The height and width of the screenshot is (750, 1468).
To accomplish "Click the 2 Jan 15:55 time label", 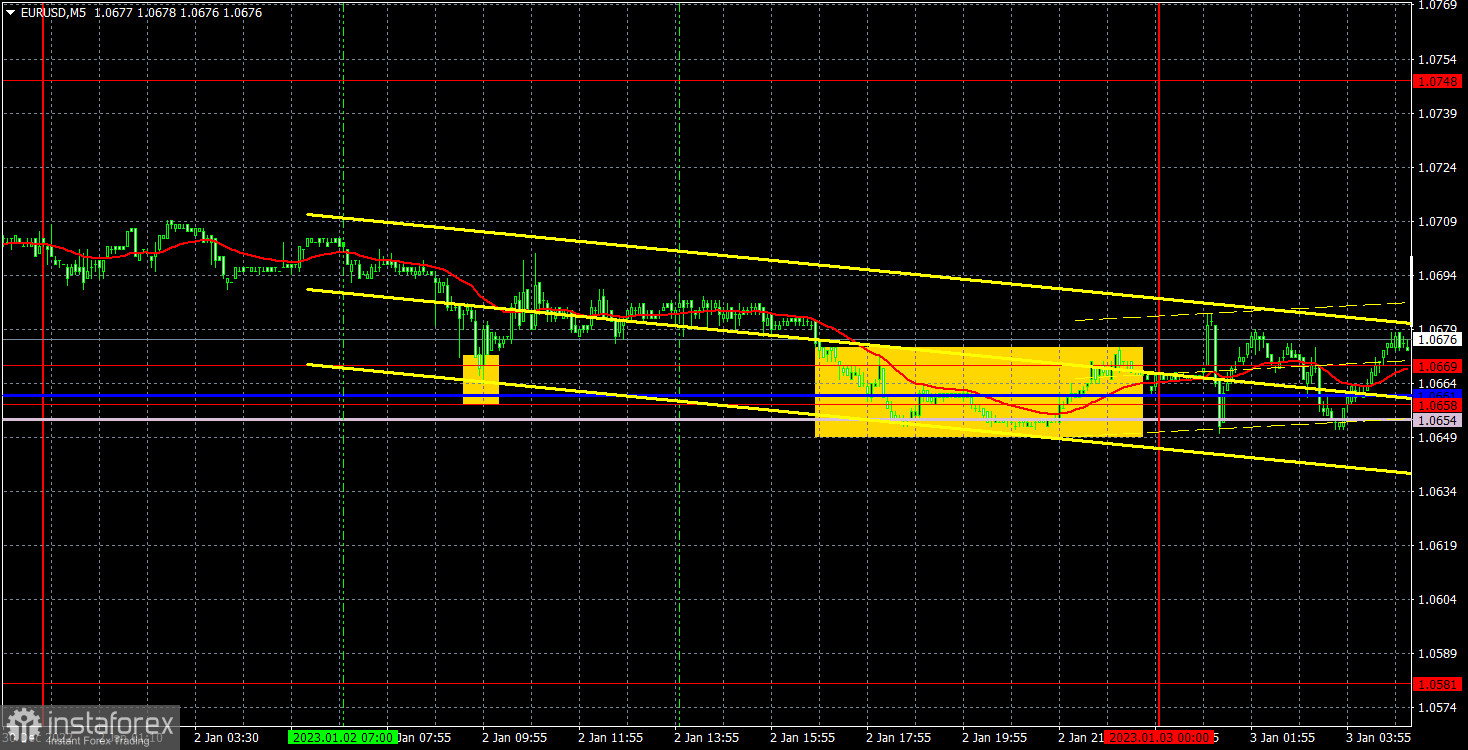I will point(803,737).
